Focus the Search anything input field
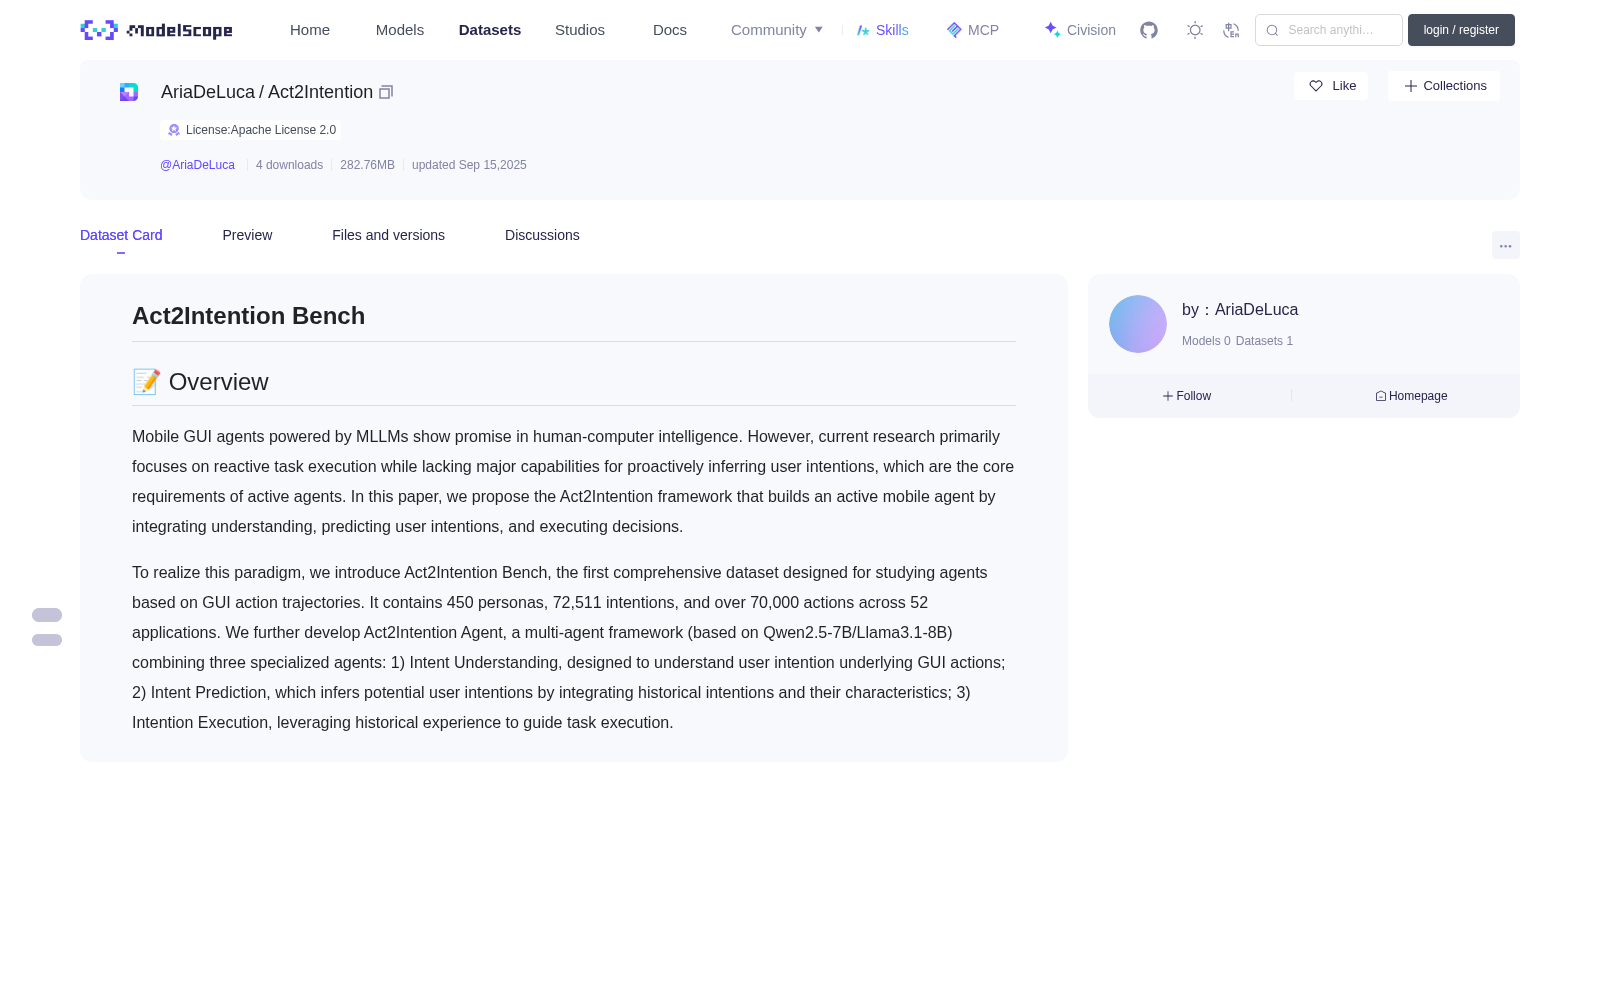Image resolution: width=1600 pixels, height=1000 pixels. click(x=1329, y=30)
